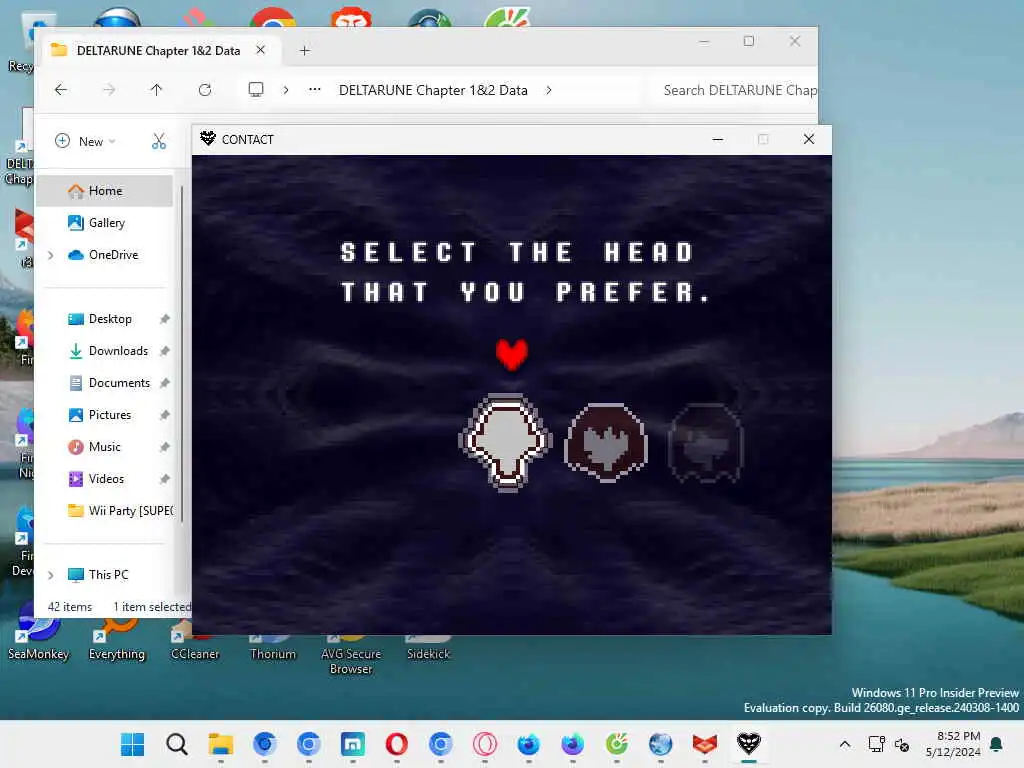Image resolution: width=1024 pixels, height=768 pixels.
Task: Launch red Opera from the taskbar
Action: coord(396,744)
